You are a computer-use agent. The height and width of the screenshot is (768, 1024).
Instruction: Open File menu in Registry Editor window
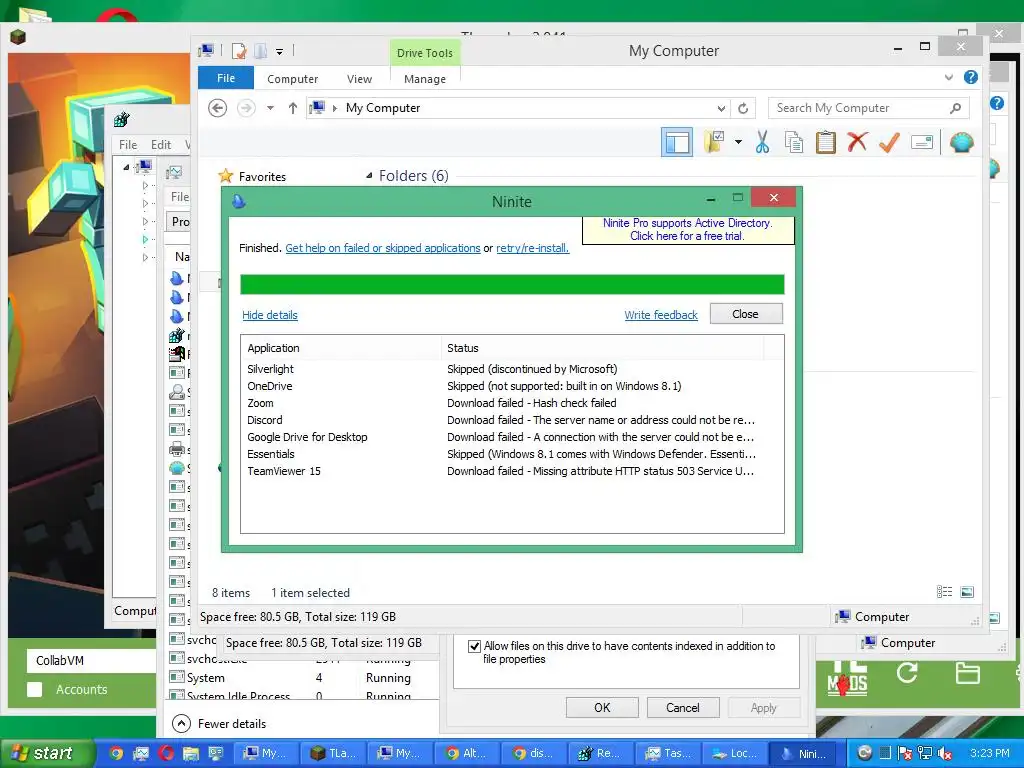[x=128, y=144]
